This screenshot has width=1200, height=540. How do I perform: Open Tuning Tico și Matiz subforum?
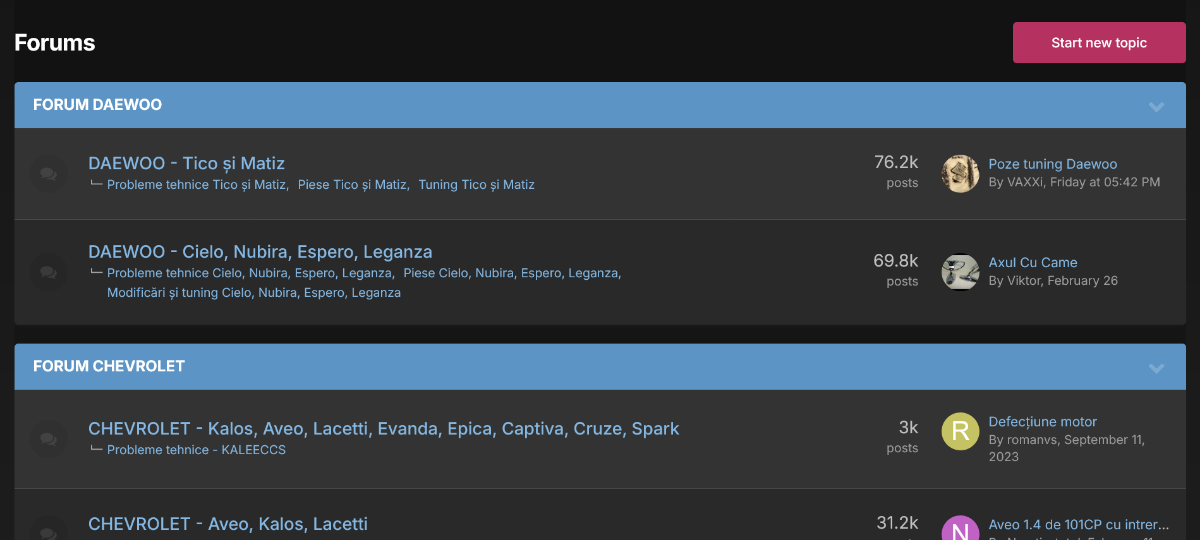pos(476,185)
